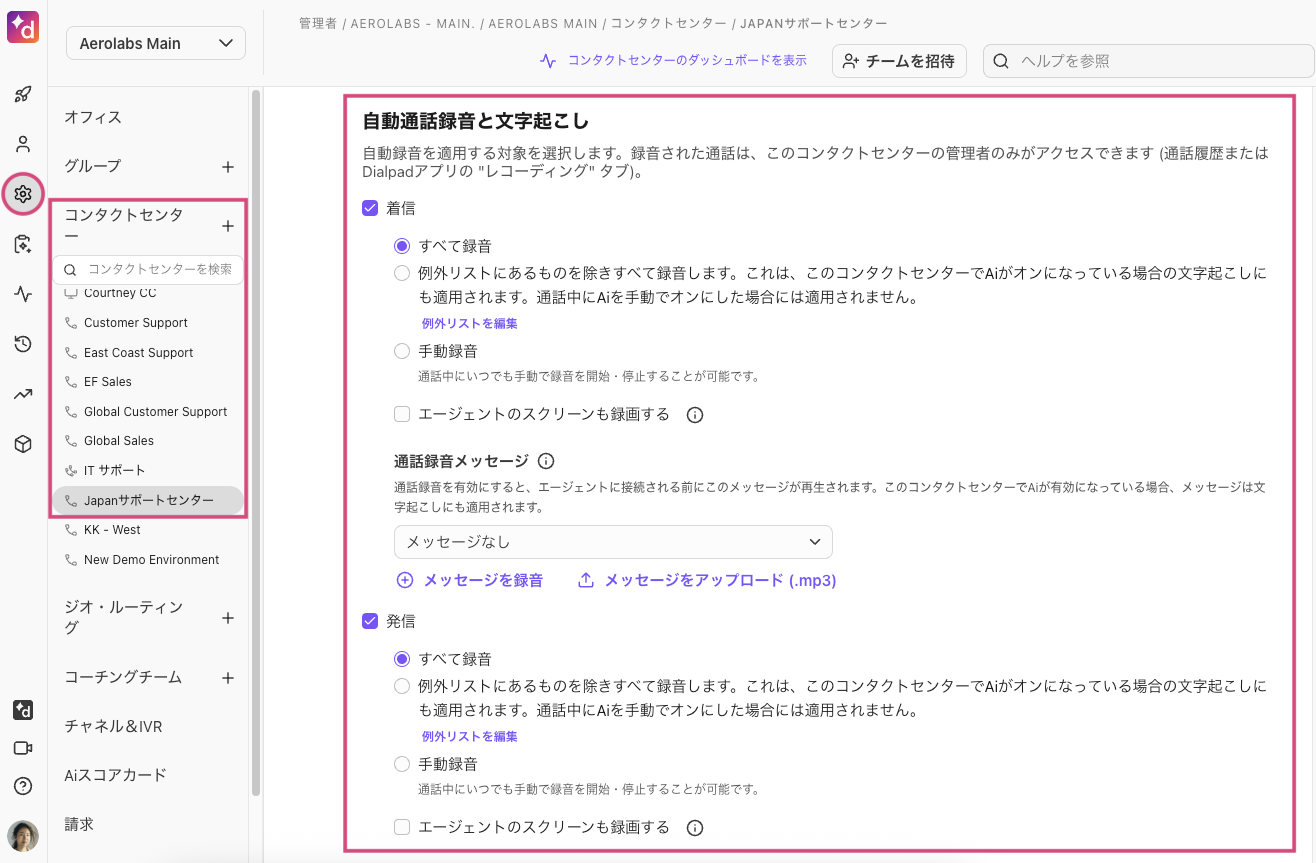The height and width of the screenshot is (863, 1316).
Task: Select 手動録音 radio under 着信
Action: pos(402,351)
